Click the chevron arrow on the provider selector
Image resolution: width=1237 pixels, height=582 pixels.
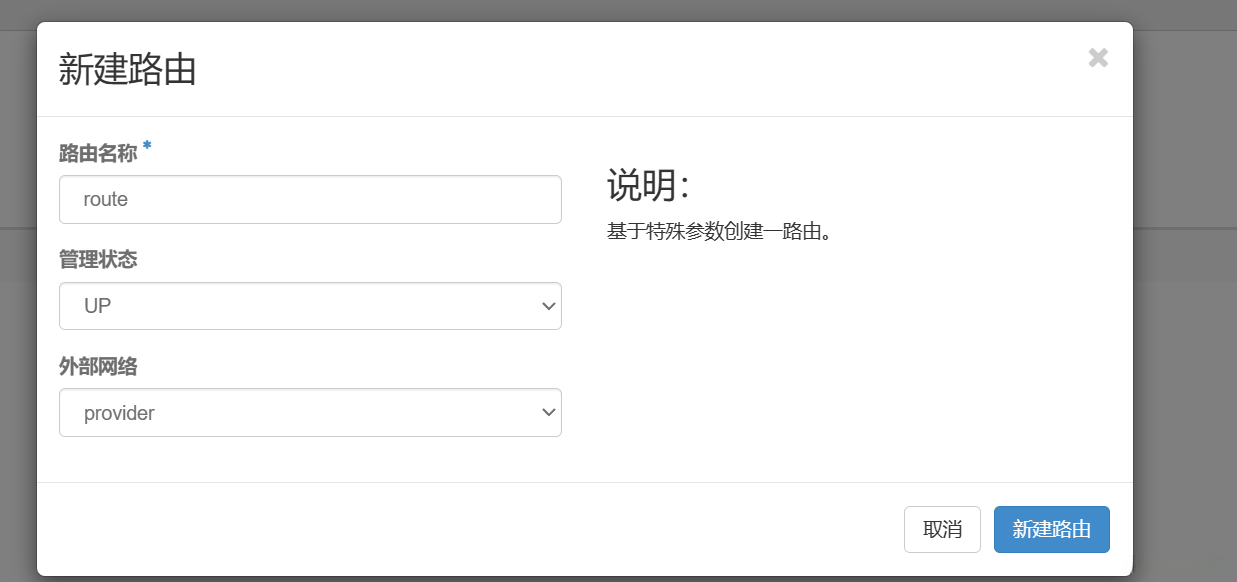[x=548, y=413]
